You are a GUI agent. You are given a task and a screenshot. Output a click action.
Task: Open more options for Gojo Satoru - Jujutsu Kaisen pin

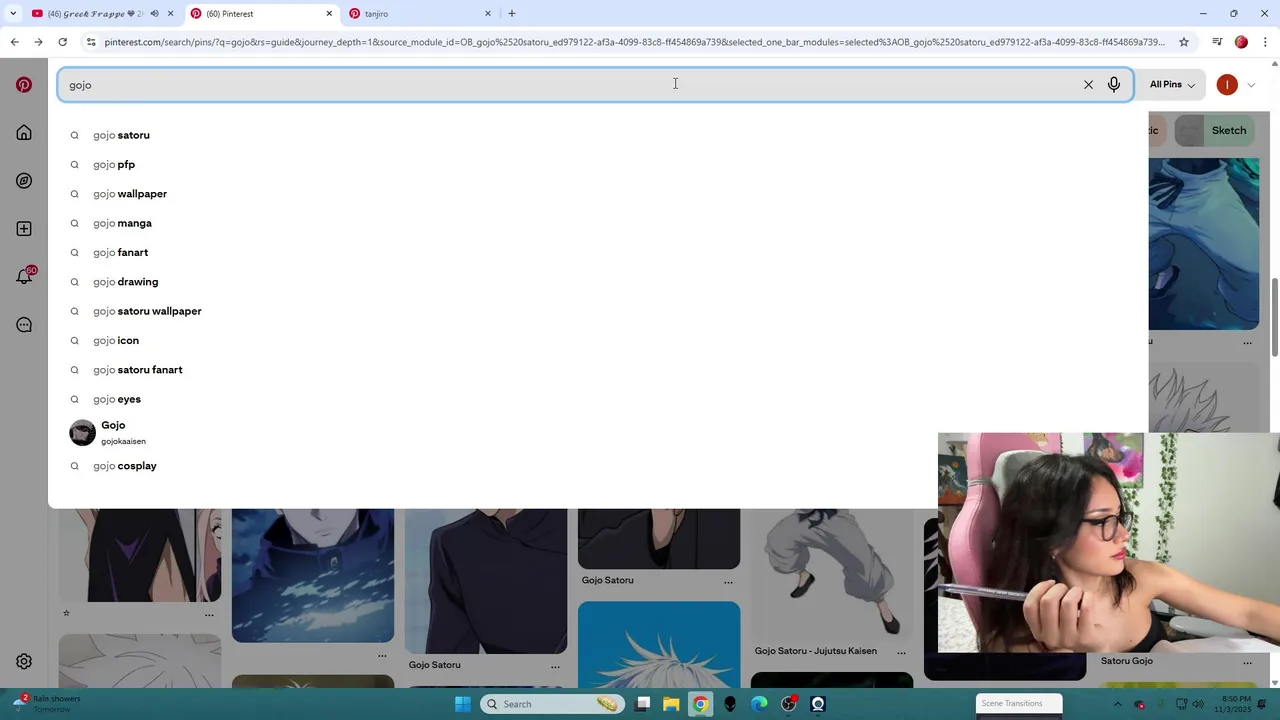click(x=901, y=652)
